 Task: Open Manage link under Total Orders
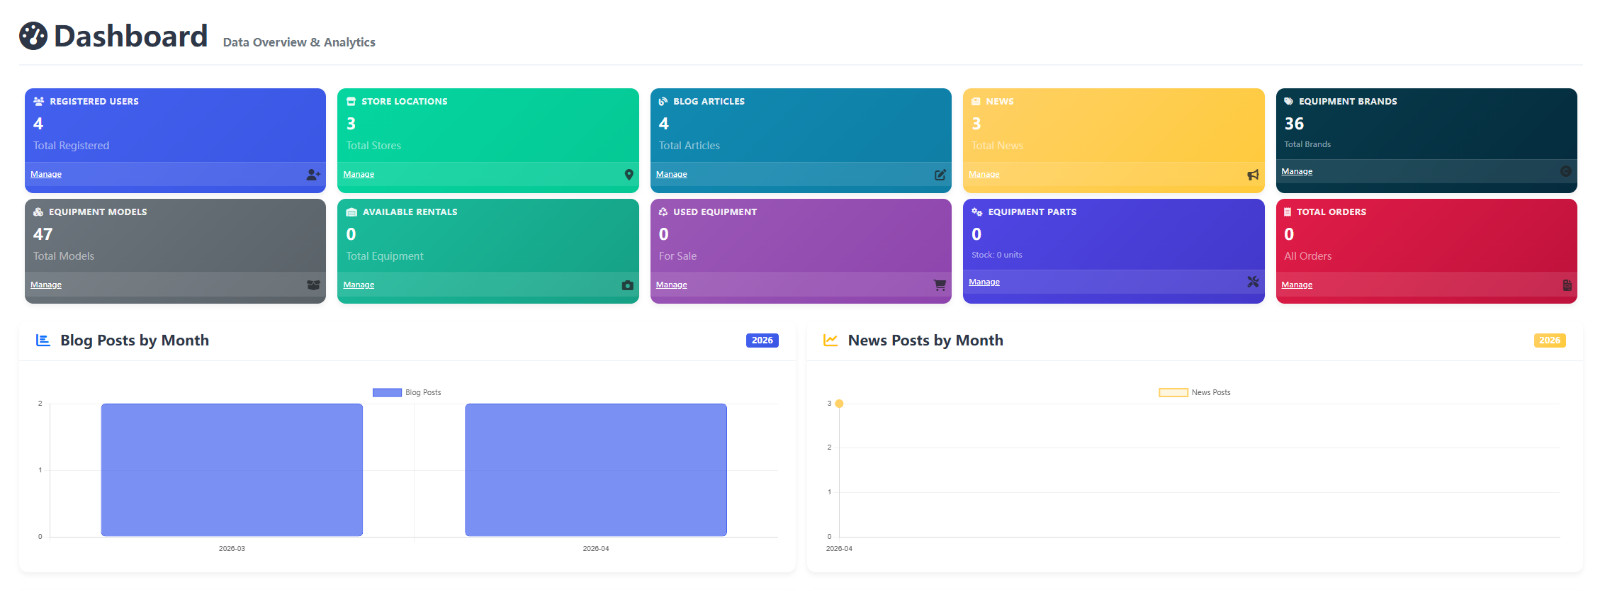point(1297,285)
